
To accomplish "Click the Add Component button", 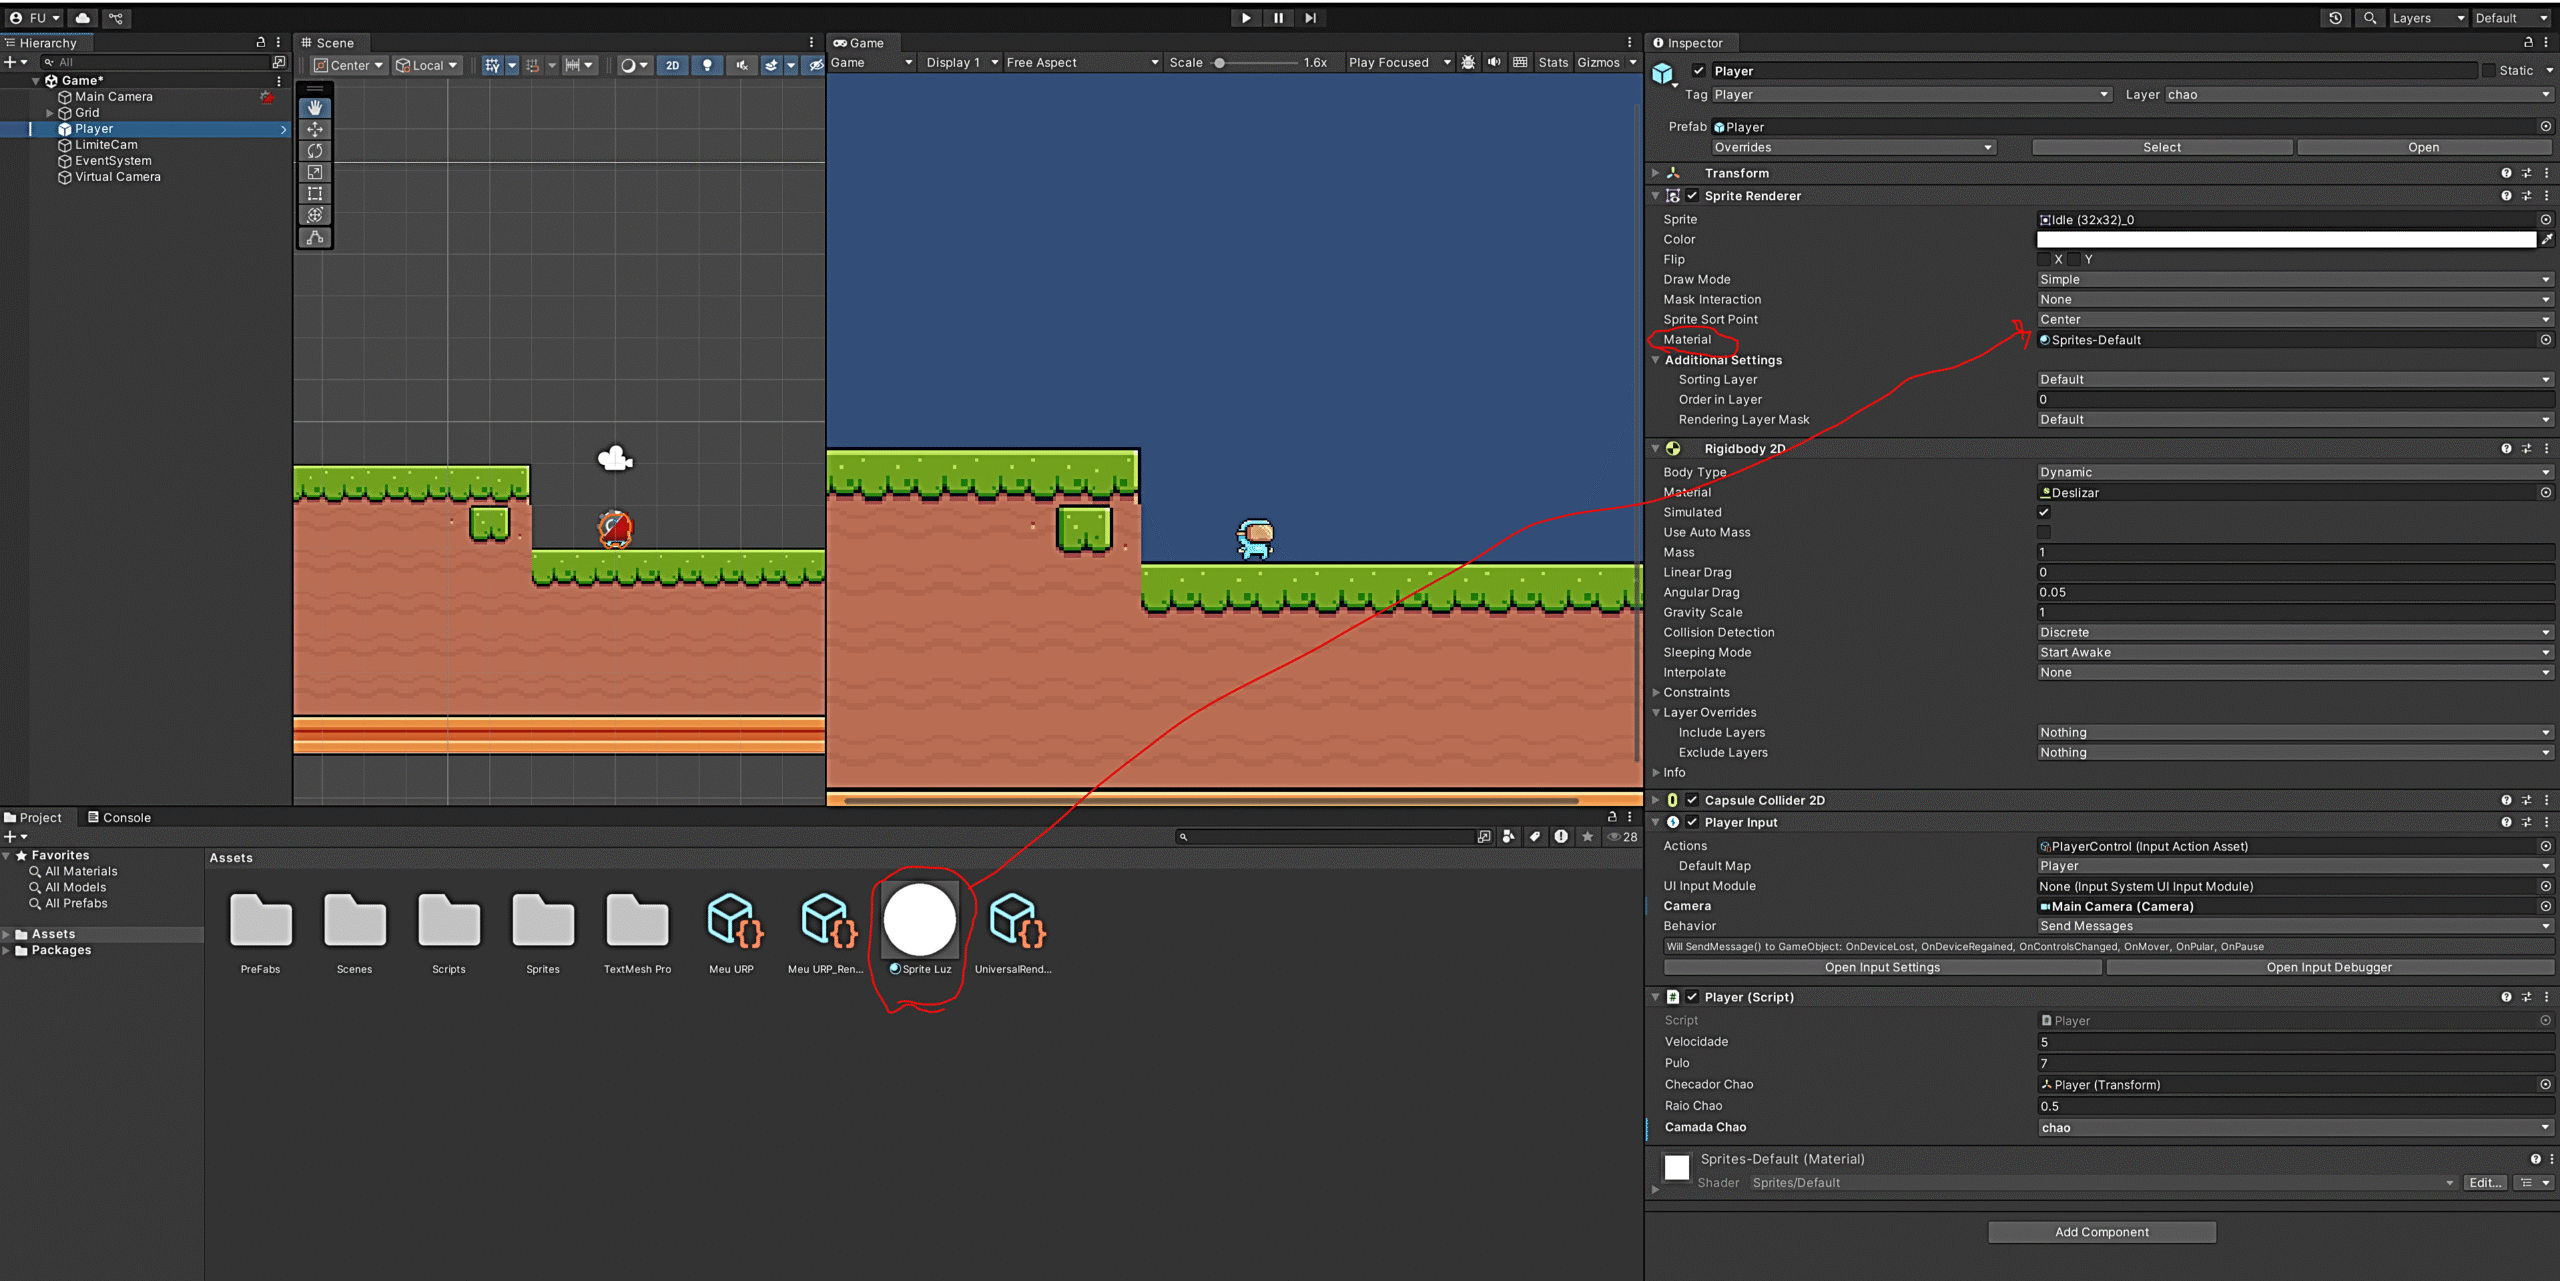I will point(2101,1232).
